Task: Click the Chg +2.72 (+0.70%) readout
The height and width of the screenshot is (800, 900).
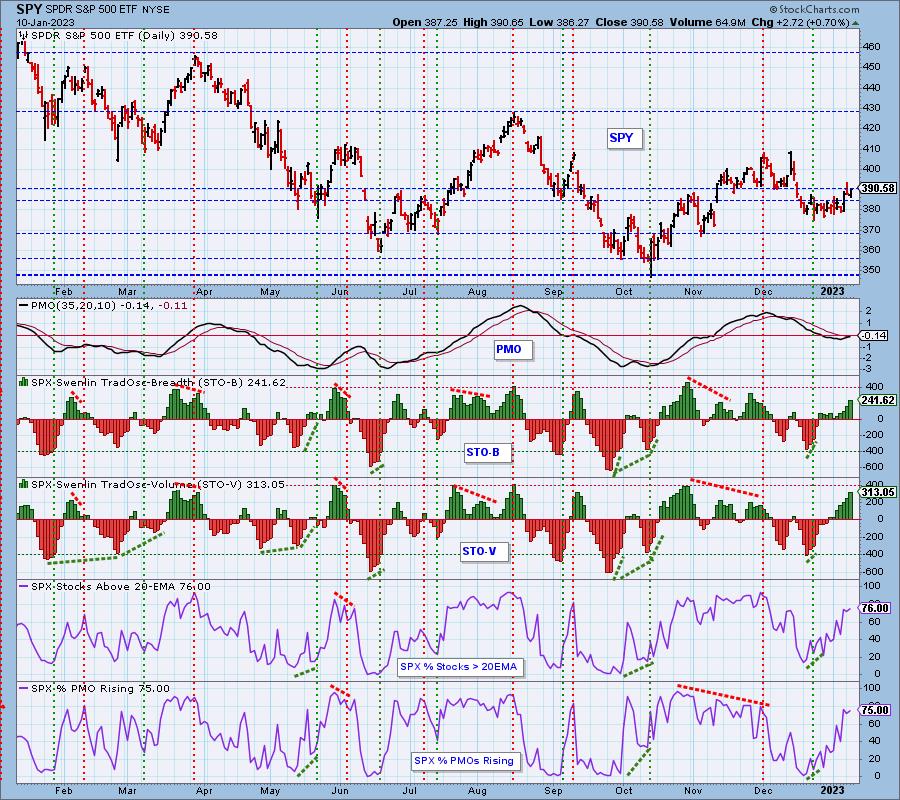Action: click(800, 22)
